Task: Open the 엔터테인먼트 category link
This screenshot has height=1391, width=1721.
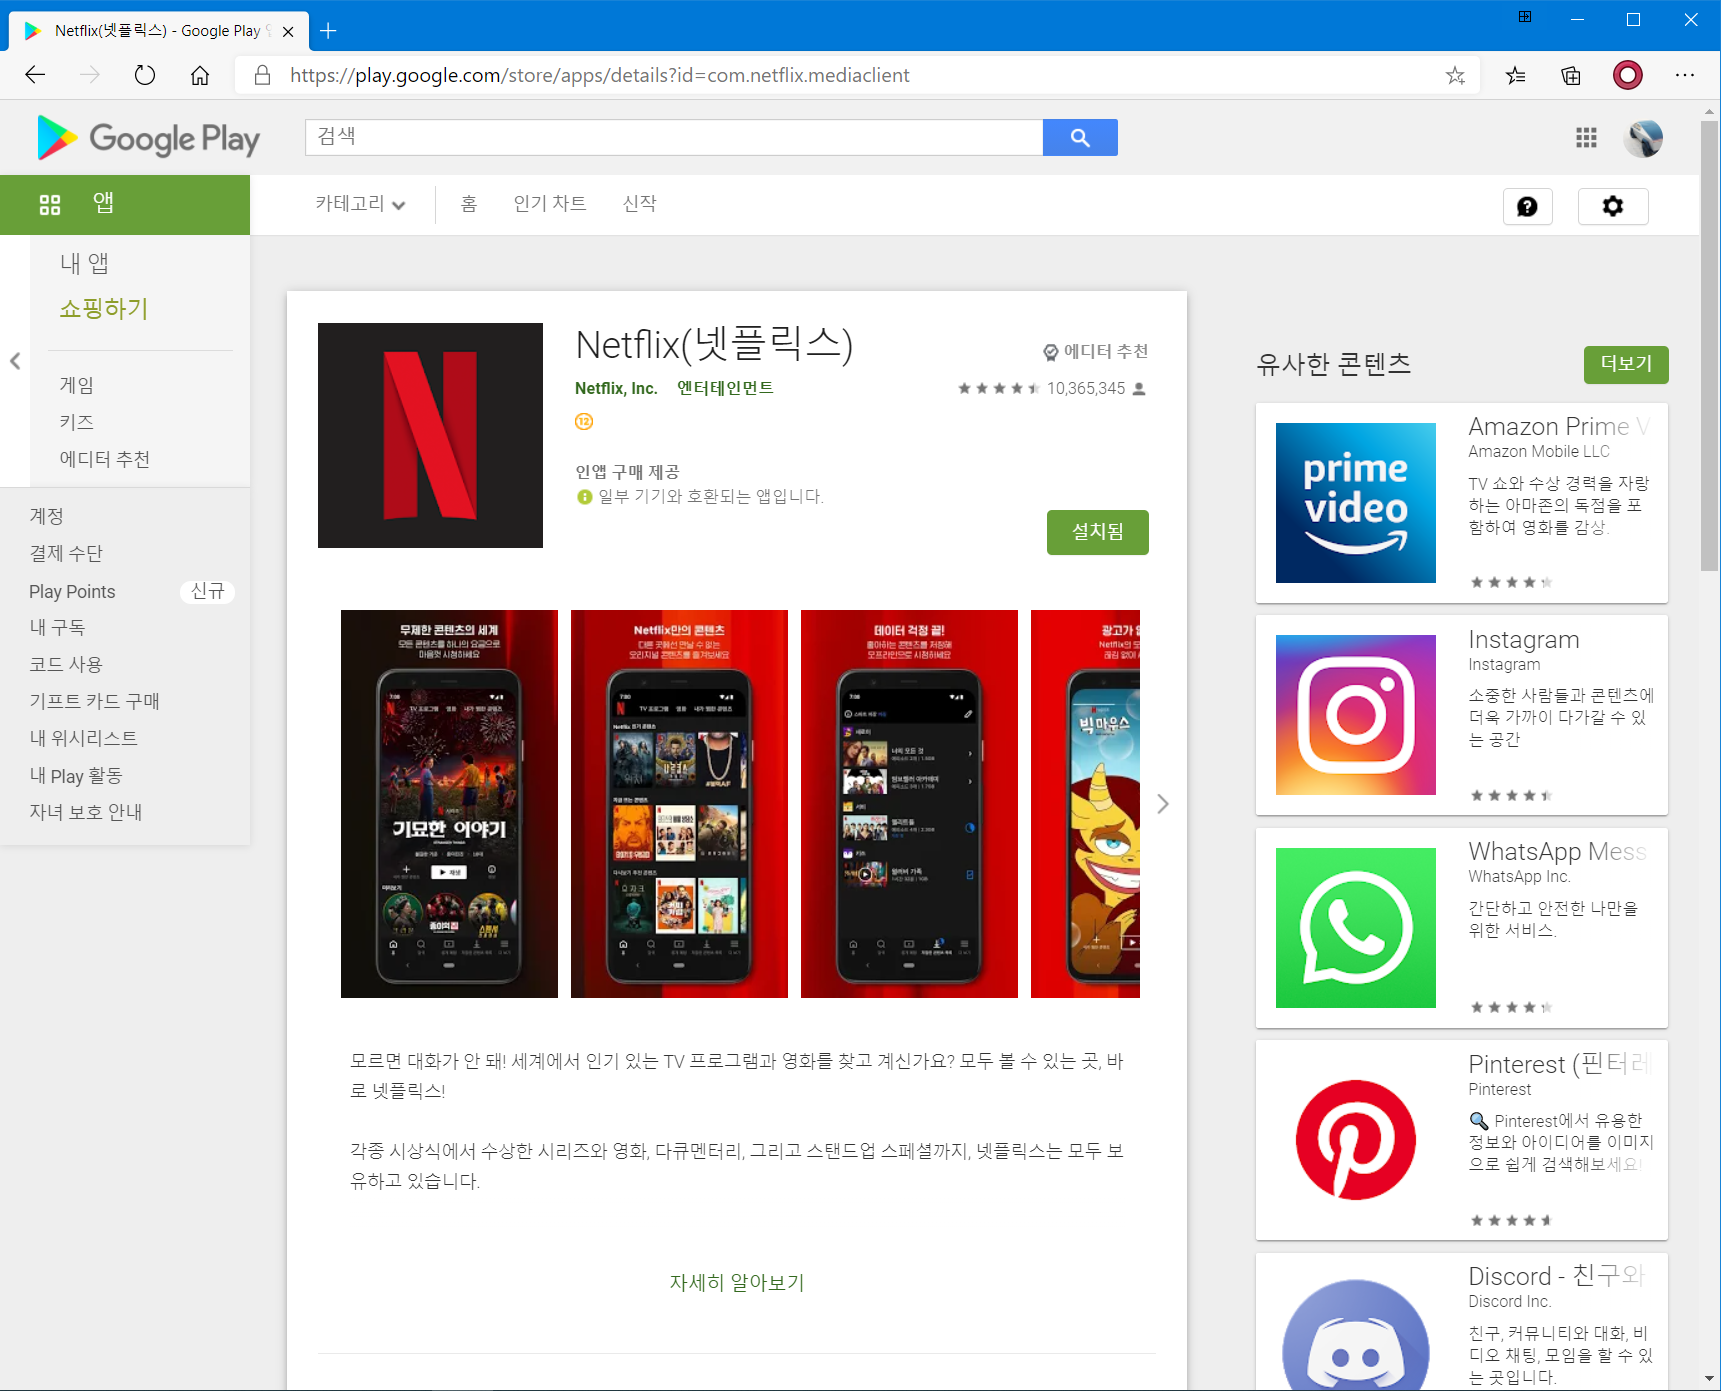Action: click(726, 388)
